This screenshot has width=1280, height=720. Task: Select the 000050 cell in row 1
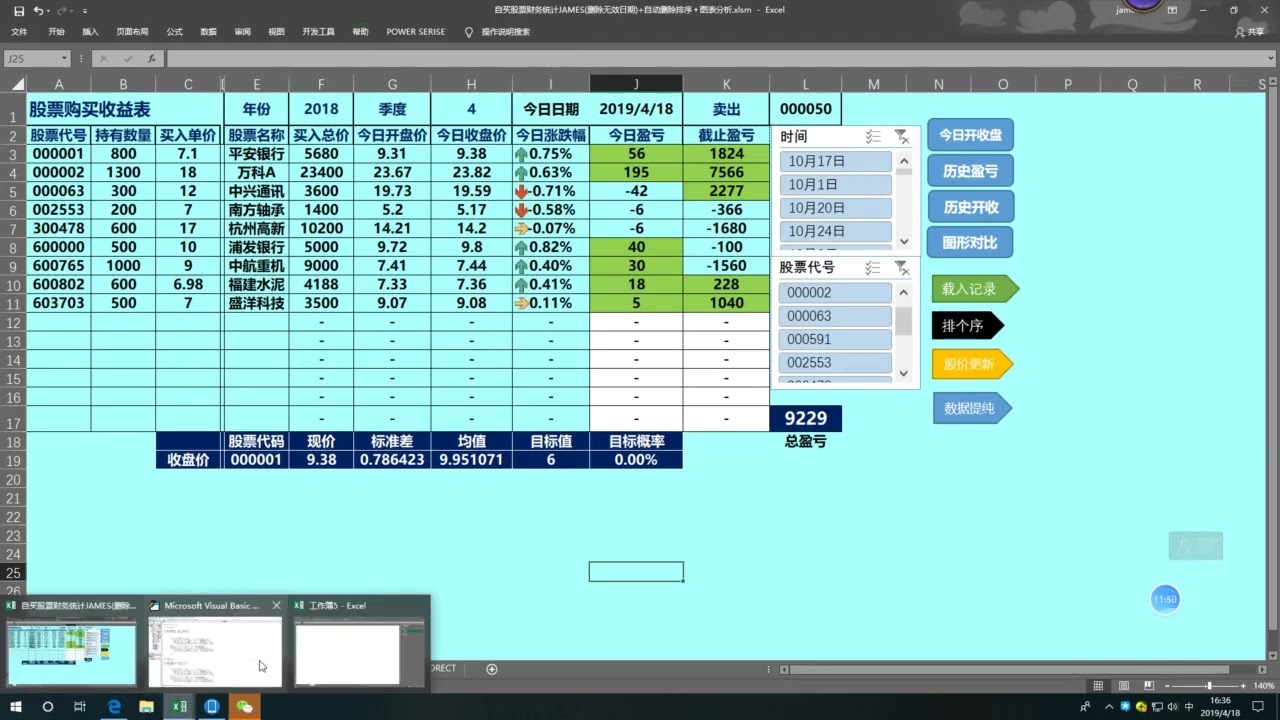click(806, 109)
